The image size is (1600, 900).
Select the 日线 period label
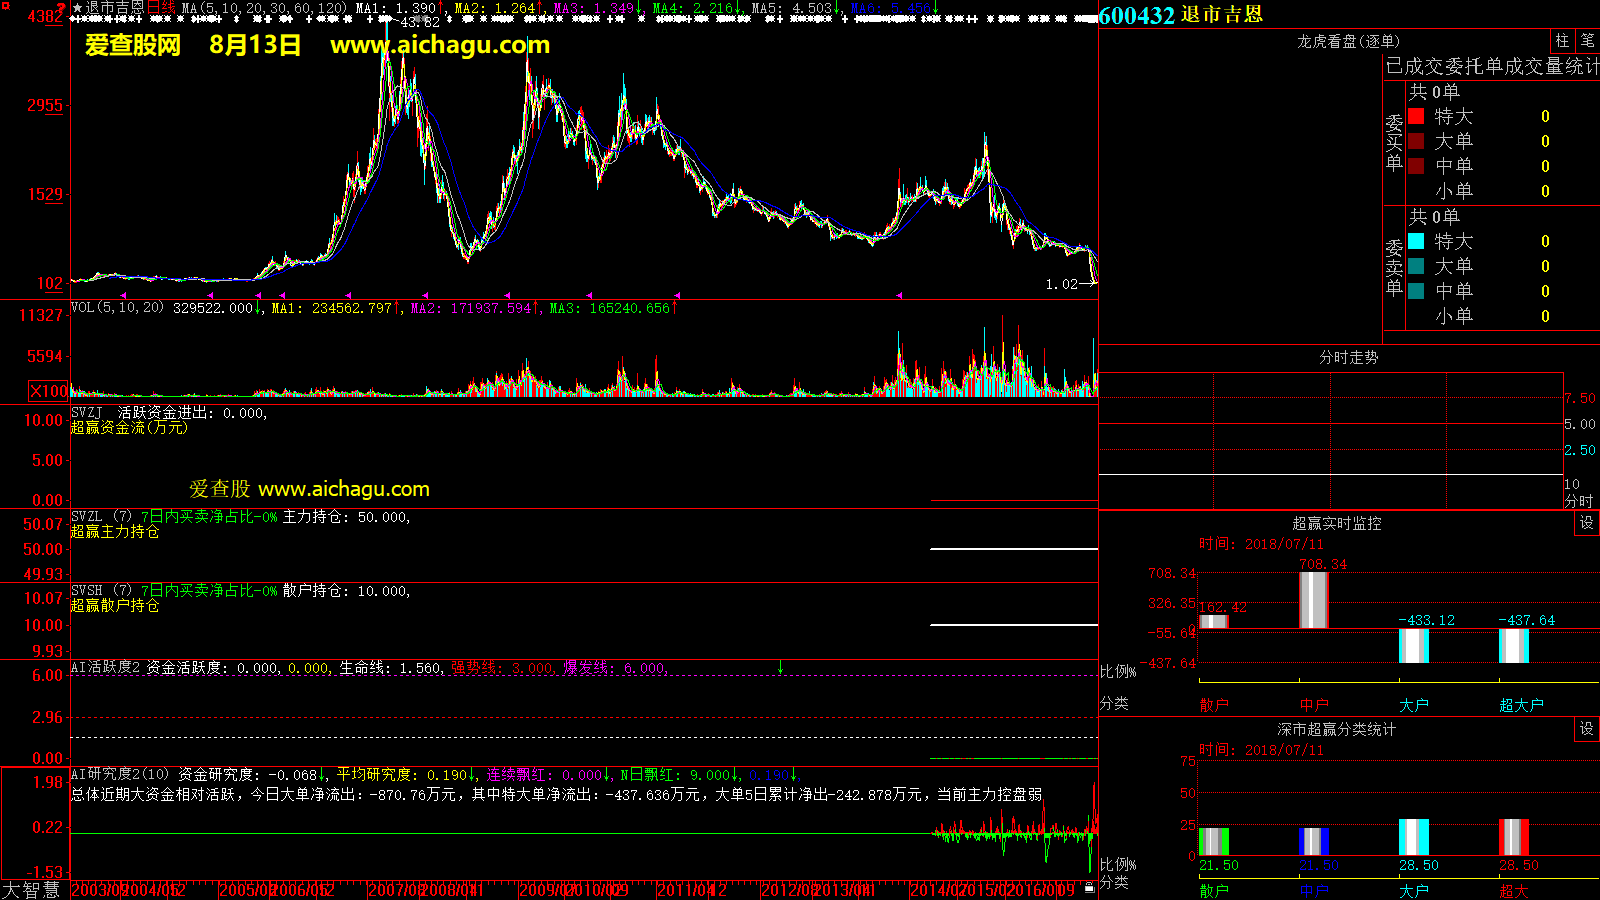[x=161, y=8]
